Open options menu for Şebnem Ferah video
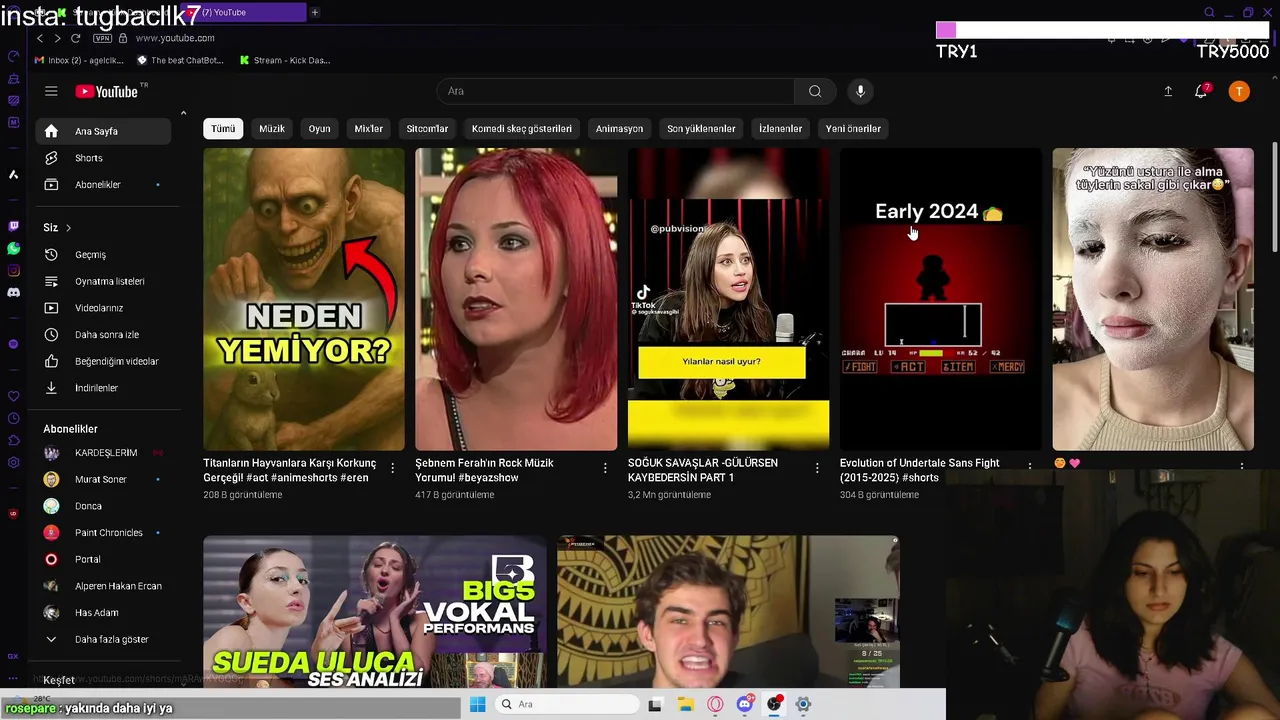 click(605, 468)
